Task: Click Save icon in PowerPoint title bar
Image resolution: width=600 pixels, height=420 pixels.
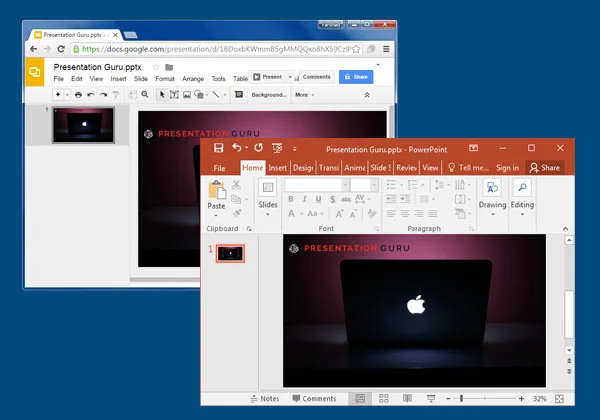Action: tap(218, 148)
